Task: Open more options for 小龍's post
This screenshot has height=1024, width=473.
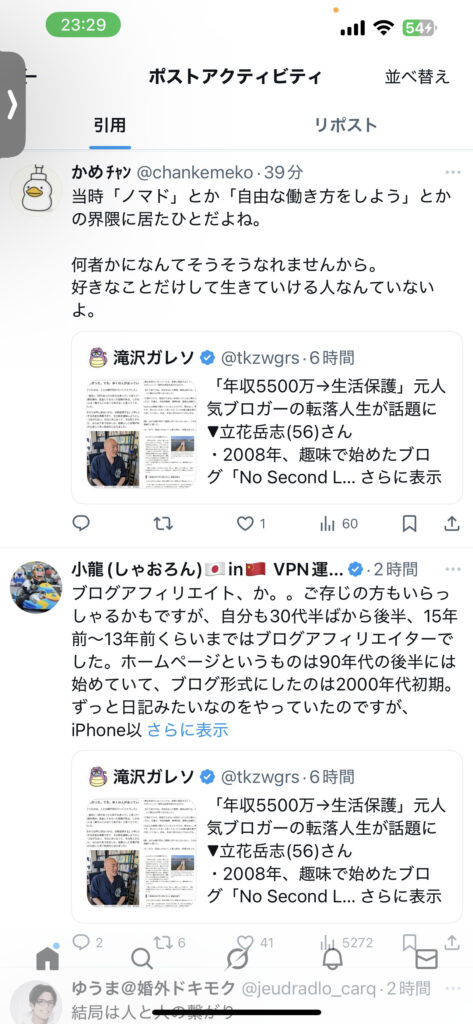Action: click(453, 569)
